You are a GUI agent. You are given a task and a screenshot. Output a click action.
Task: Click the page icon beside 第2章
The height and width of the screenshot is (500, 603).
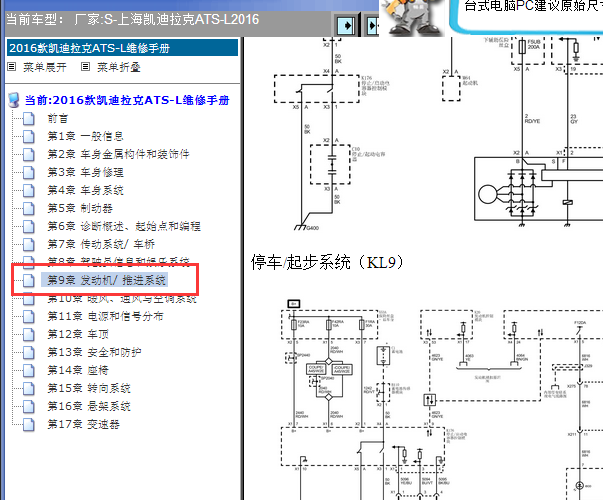[28, 155]
